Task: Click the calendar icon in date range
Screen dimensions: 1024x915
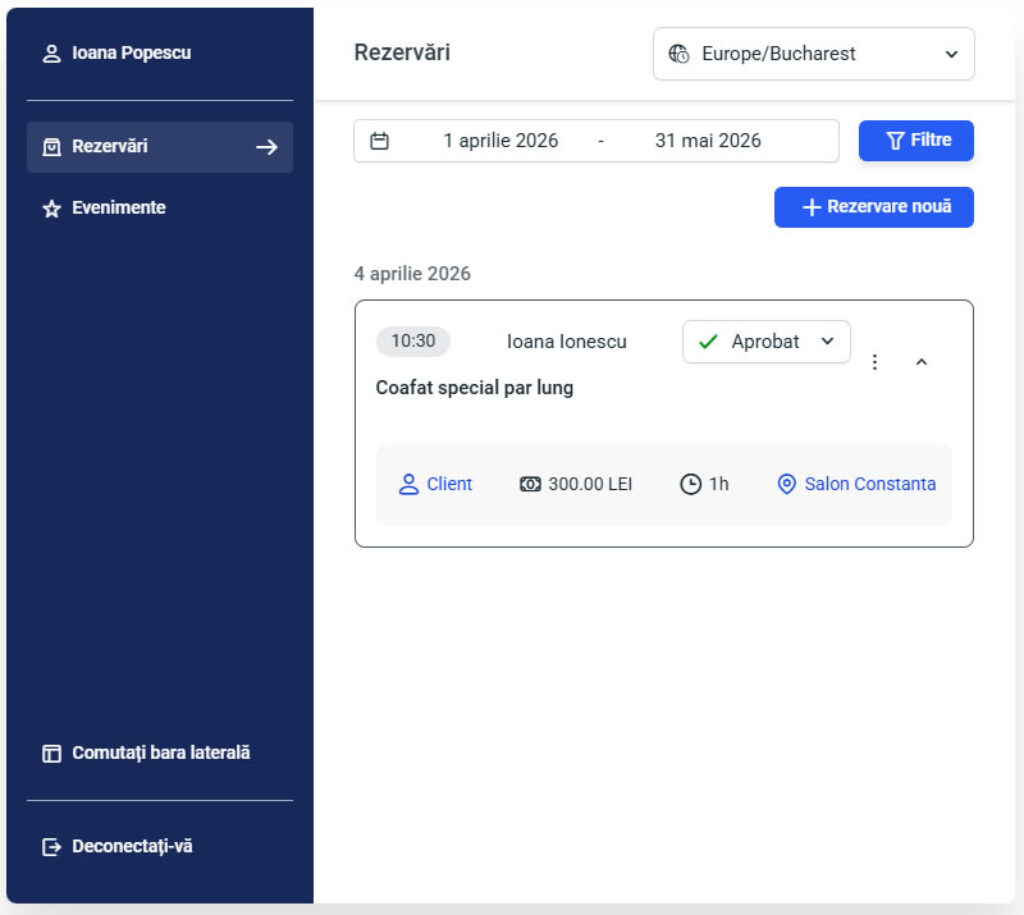Action: point(379,141)
